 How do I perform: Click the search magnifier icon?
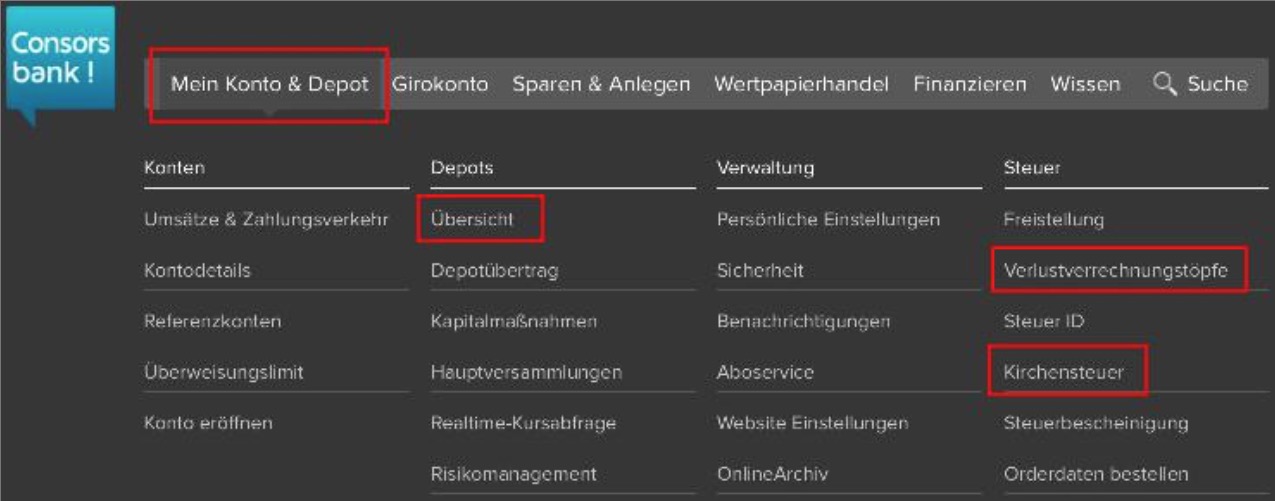1164,84
